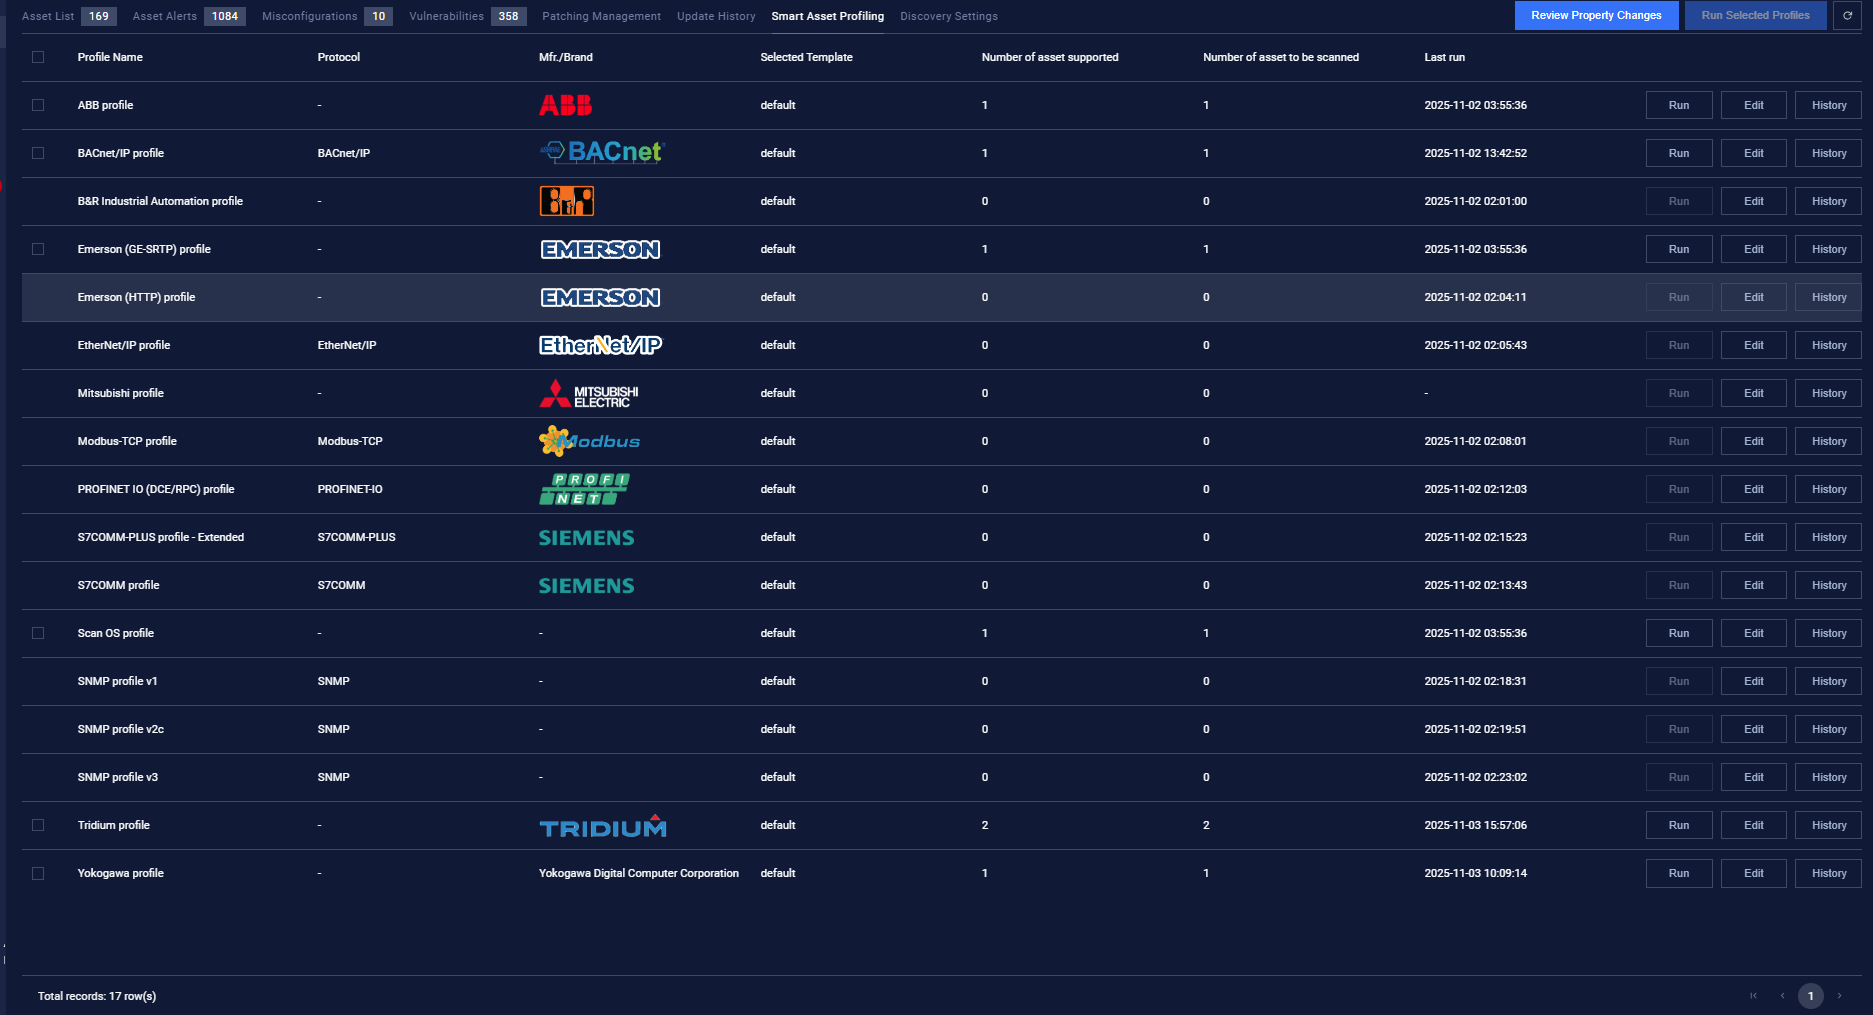Open the Update History tab
This screenshot has height=1015, width=1873.
point(716,16)
